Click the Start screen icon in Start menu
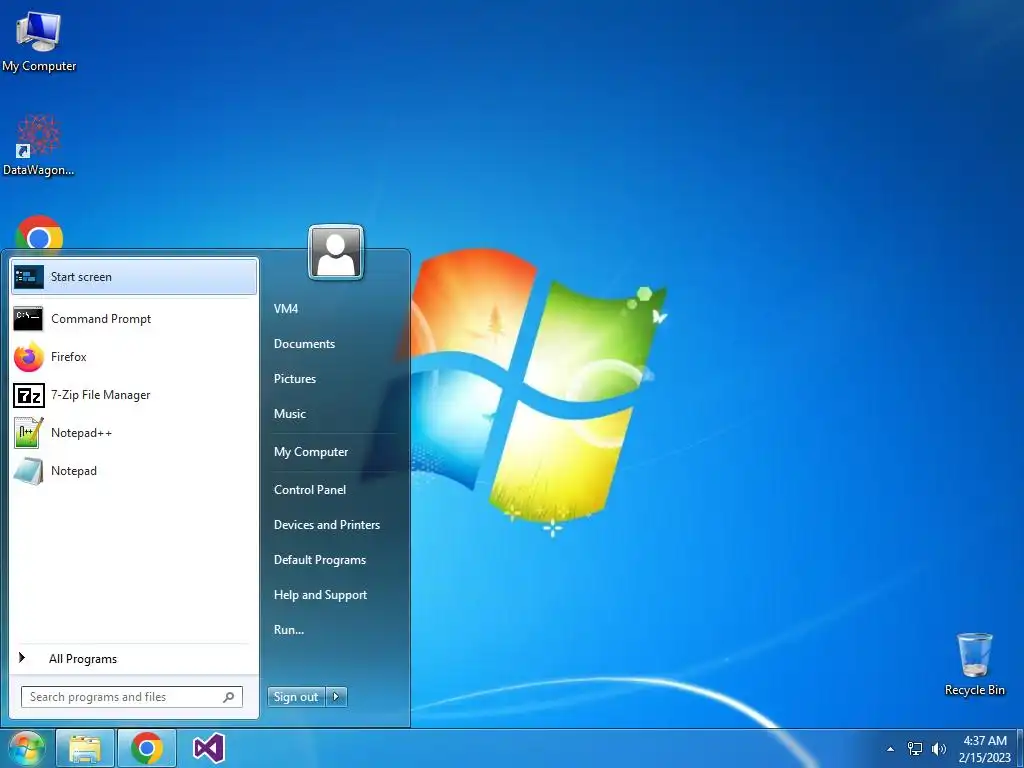This screenshot has width=1024, height=768. click(x=28, y=277)
